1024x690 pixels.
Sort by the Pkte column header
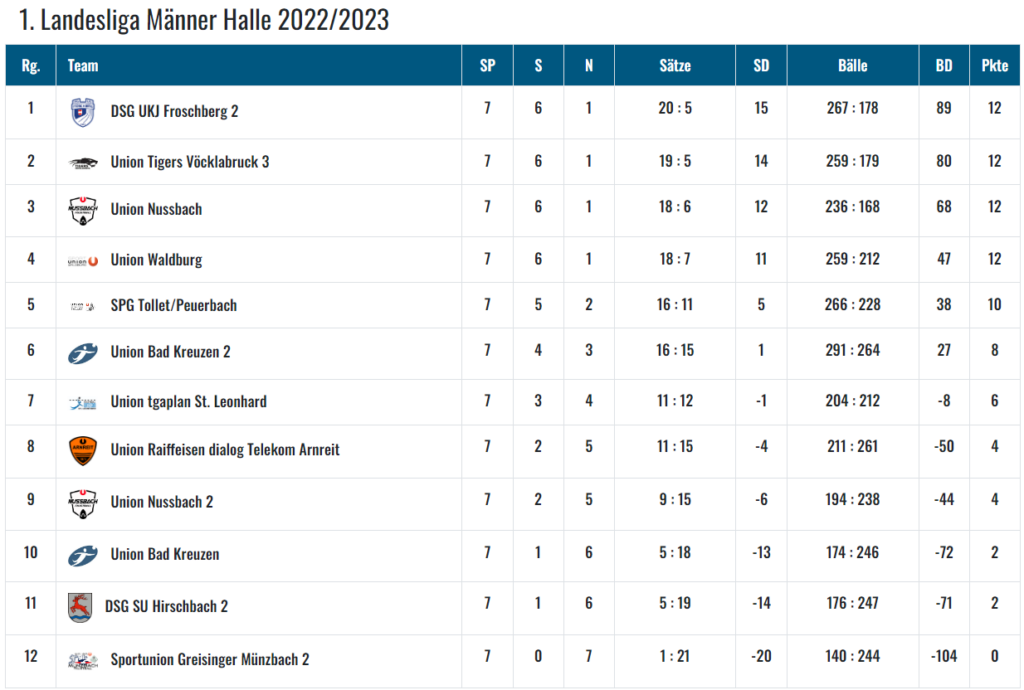click(994, 65)
